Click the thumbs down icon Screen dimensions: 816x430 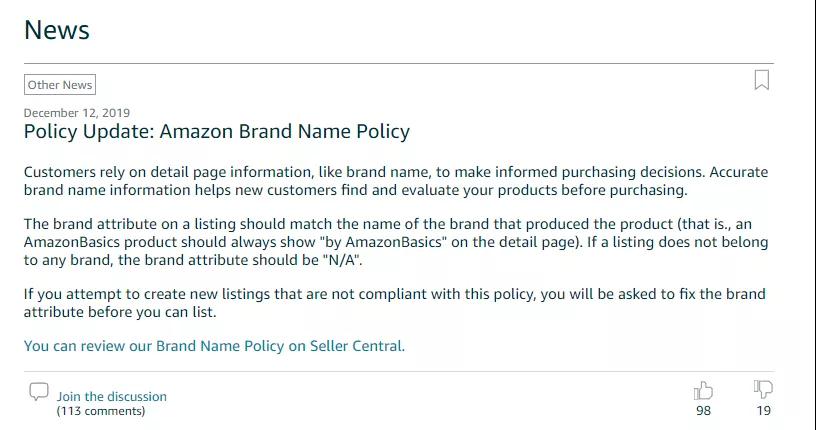(763, 389)
